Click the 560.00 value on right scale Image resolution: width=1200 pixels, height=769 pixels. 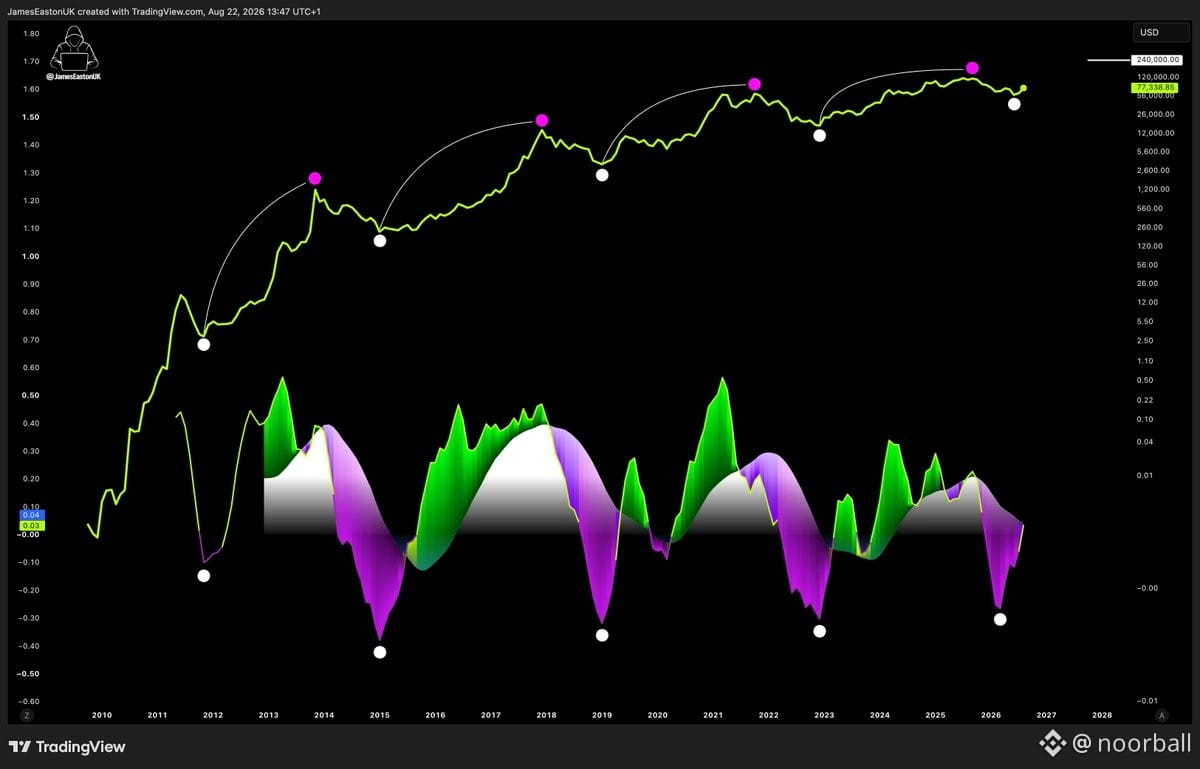(x=1150, y=208)
